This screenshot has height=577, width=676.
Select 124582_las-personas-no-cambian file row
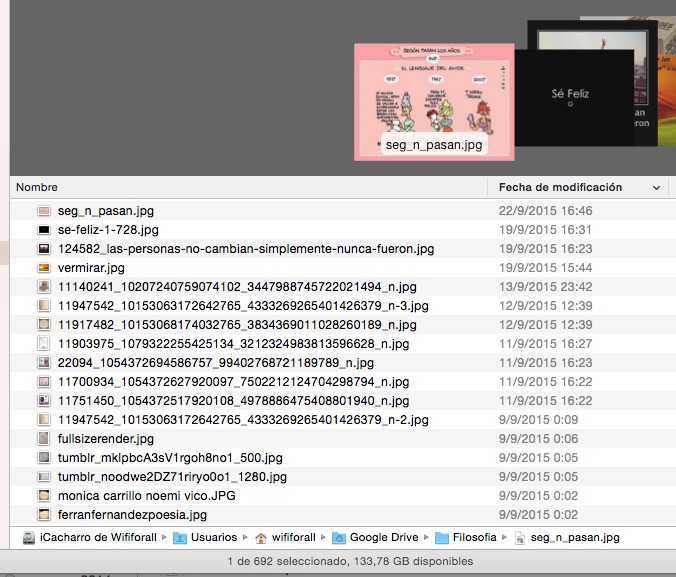[246, 249]
